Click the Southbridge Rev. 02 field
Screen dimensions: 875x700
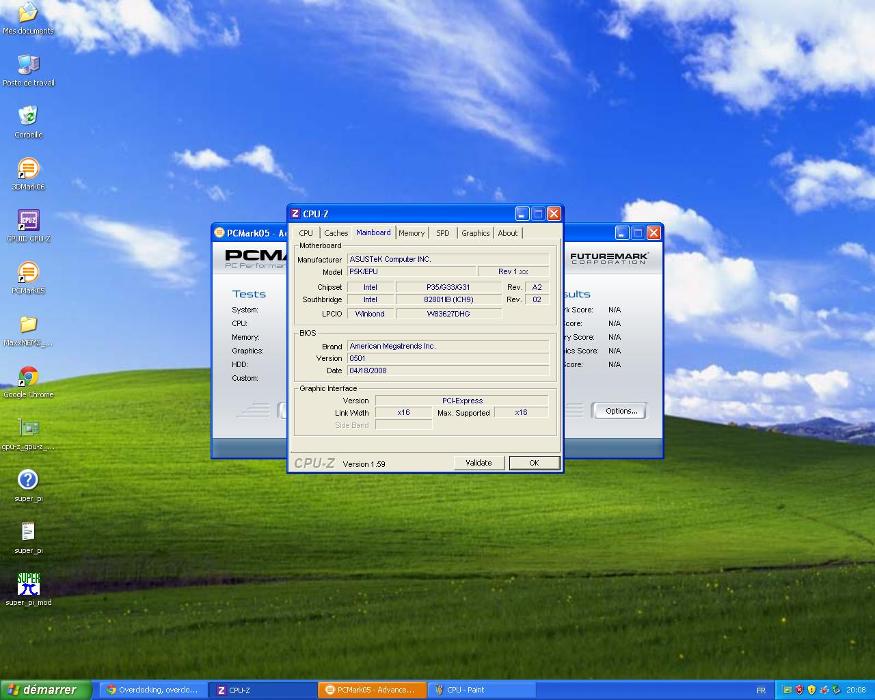537,299
